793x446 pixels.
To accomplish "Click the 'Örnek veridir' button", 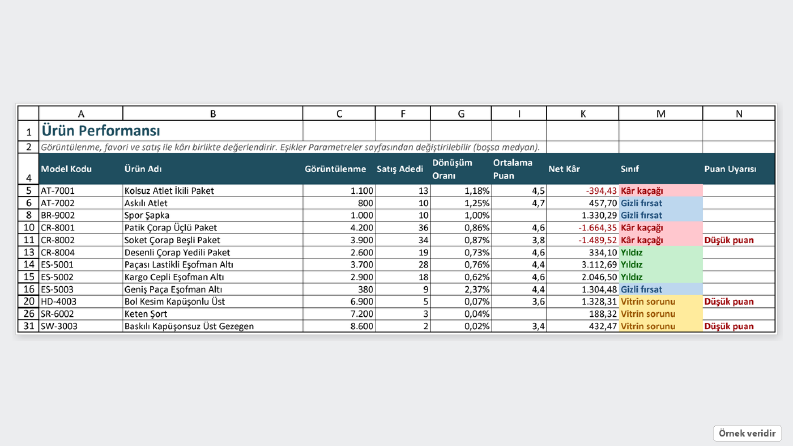I will tap(747, 433).
